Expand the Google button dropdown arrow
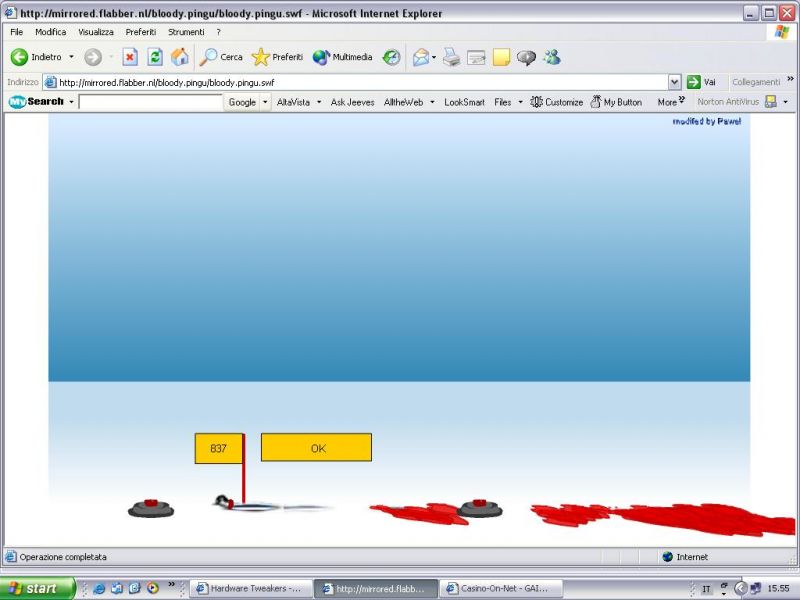 265,102
